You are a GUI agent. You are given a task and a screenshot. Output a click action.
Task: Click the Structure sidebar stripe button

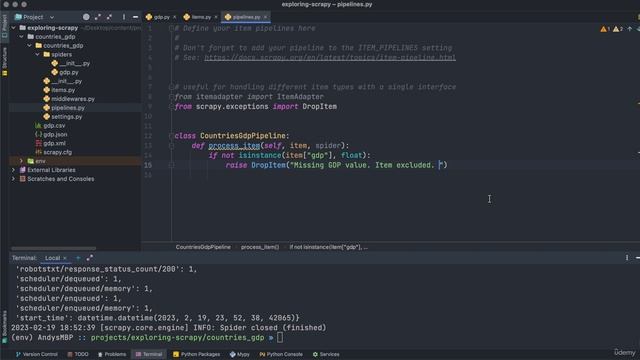point(4,62)
